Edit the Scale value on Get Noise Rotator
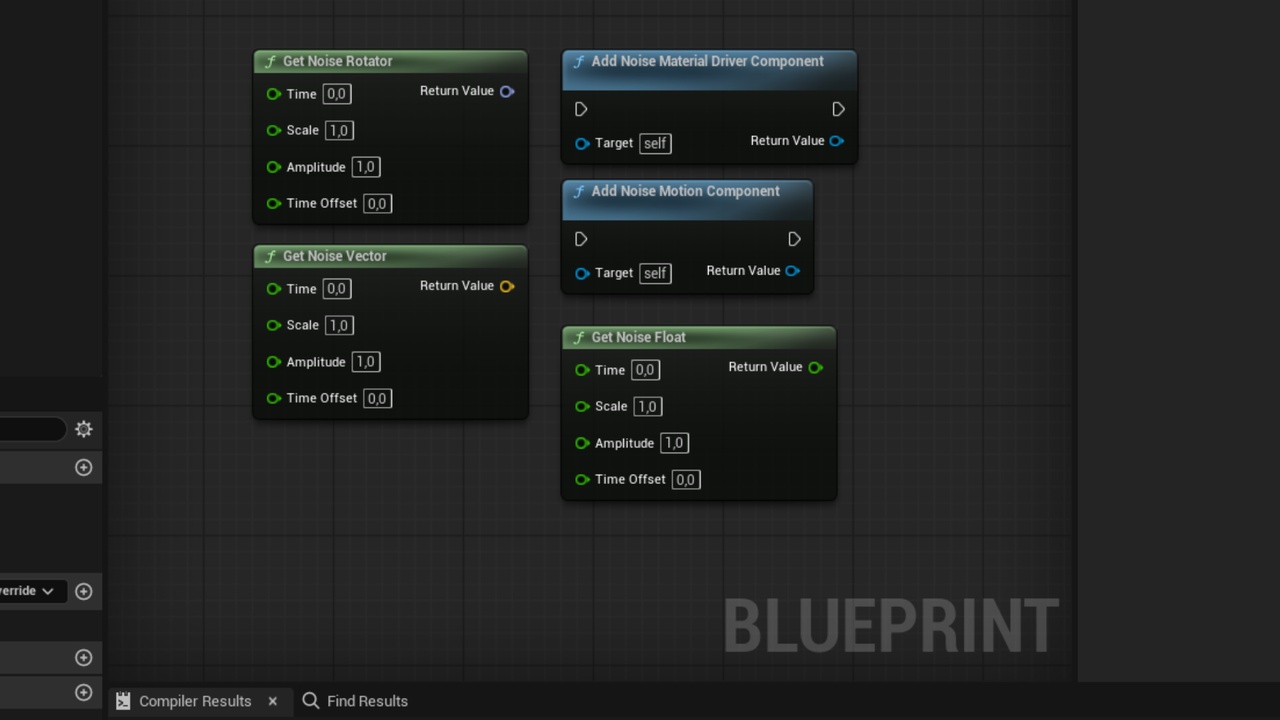Image resolution: width=1280 pixels, height=720 pixels. [339, 130]
